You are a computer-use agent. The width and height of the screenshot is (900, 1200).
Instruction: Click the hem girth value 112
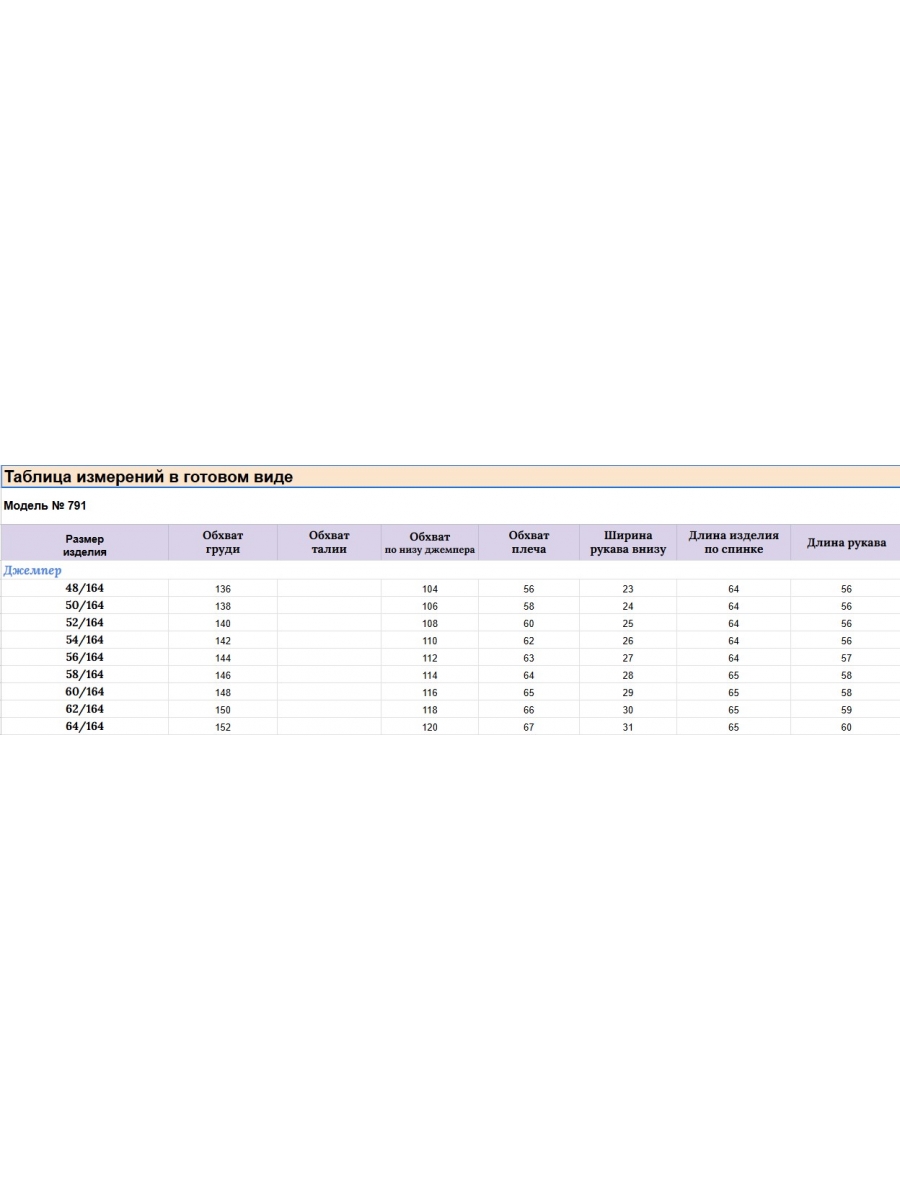[430, 659]
